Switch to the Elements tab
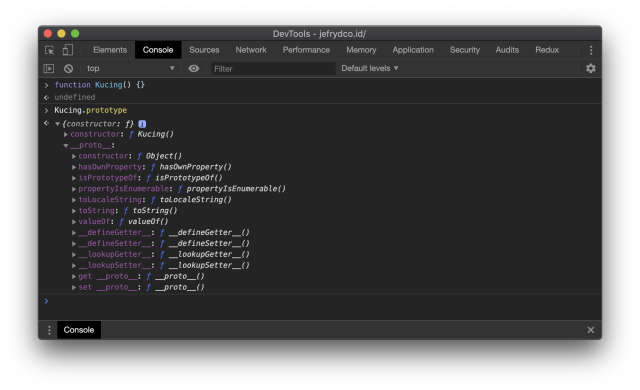The width and height of the screenshot is (640, 390). click(110, 50)
